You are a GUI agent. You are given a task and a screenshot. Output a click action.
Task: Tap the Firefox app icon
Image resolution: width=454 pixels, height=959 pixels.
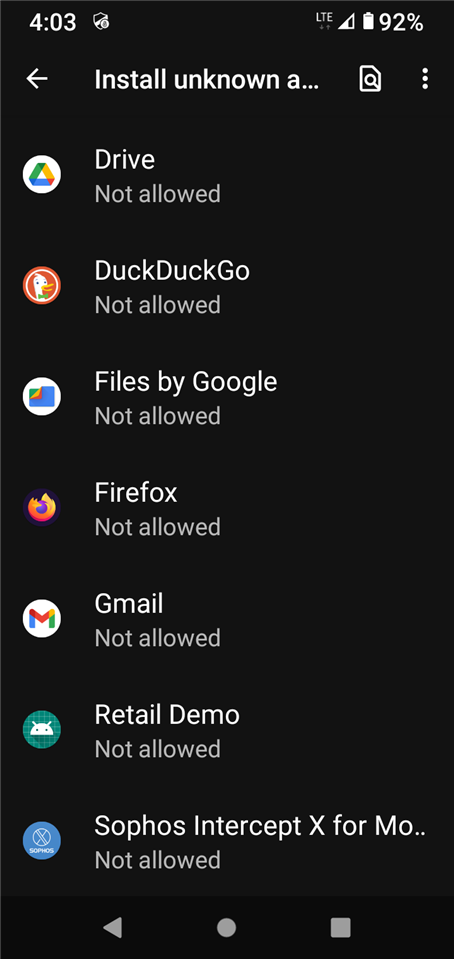(42, 508)
